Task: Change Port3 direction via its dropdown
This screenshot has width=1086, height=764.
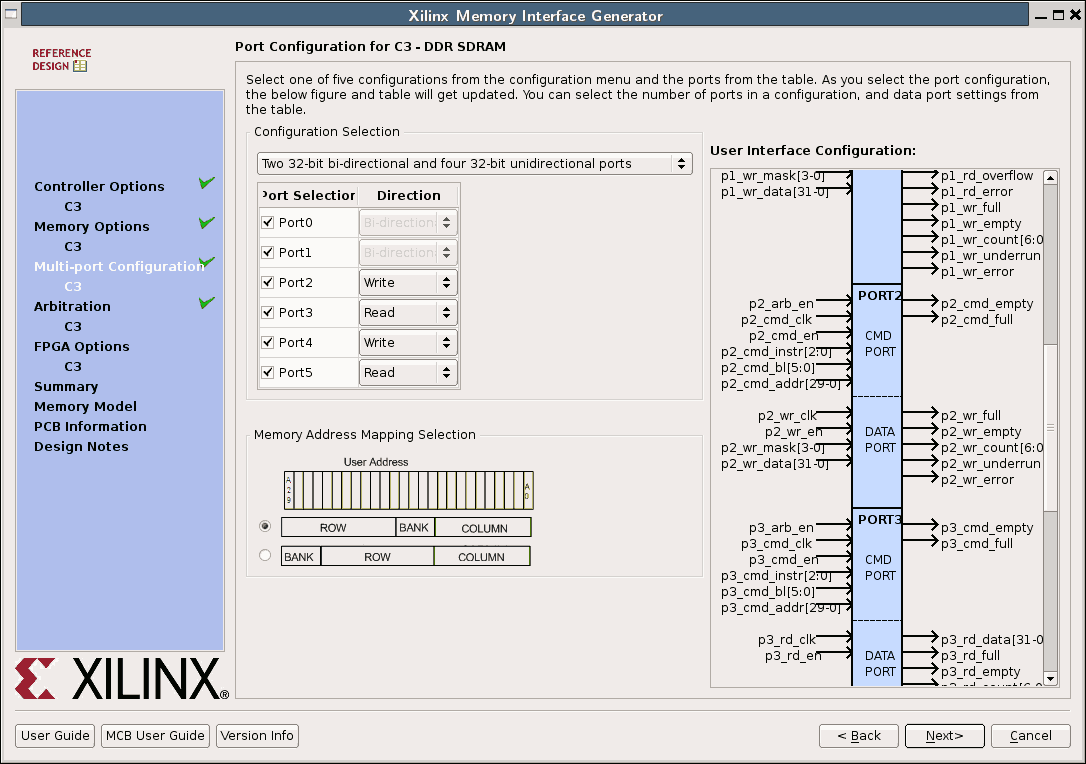Action: tap(408, 313)
